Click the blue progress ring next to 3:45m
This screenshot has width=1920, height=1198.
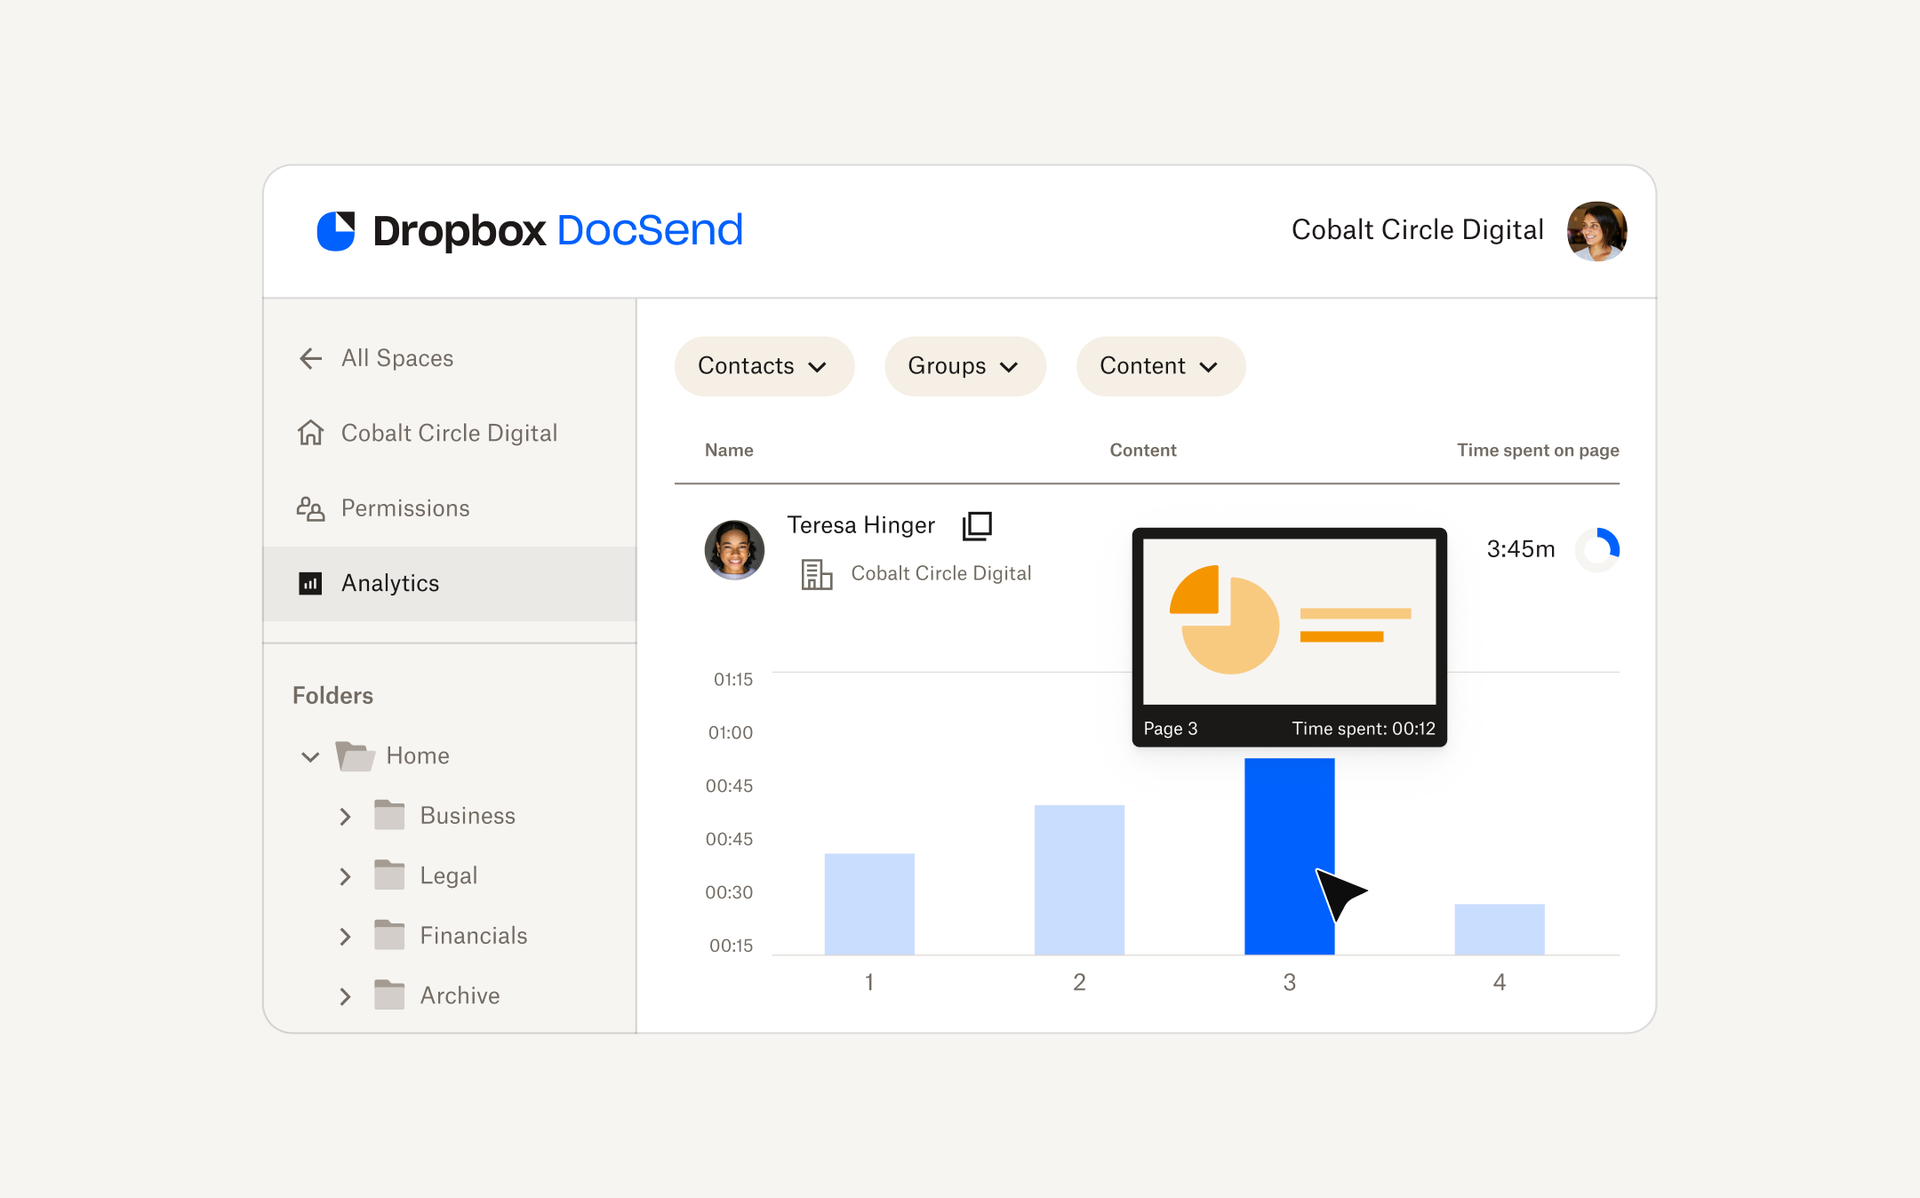[1598, 549]
